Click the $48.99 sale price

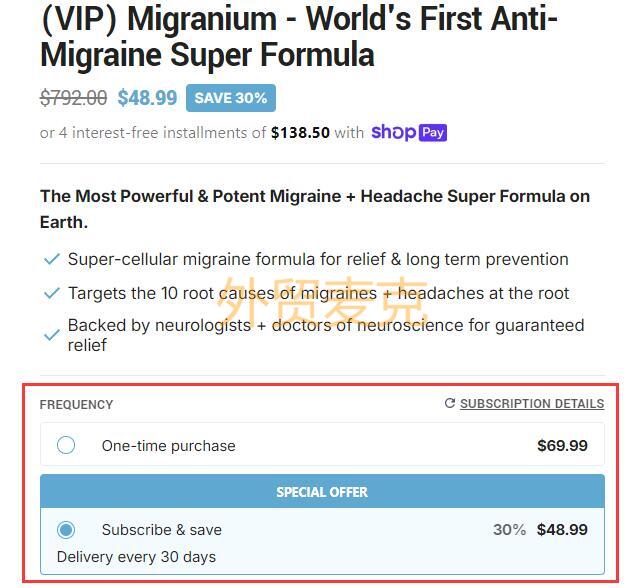click(x=147, y=98)
